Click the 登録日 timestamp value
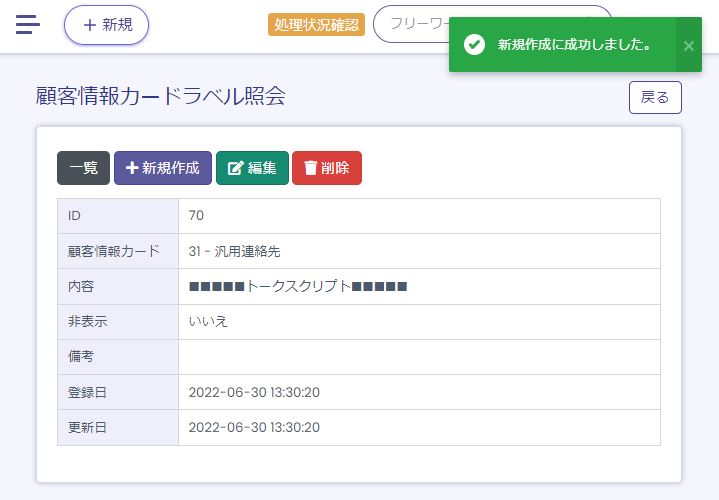 coord(254,392)
